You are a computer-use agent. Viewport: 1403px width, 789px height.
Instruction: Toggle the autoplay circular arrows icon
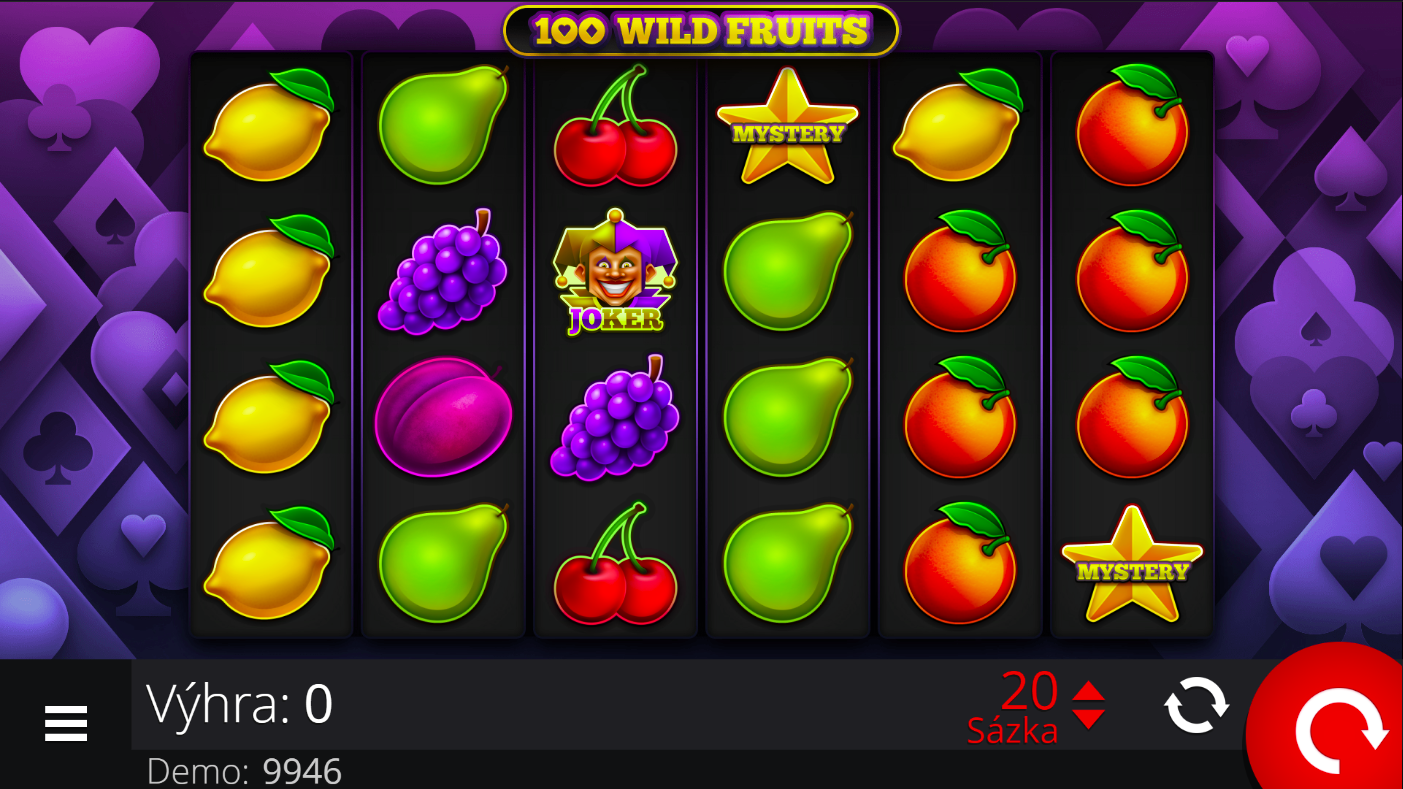pos(1196,705)
